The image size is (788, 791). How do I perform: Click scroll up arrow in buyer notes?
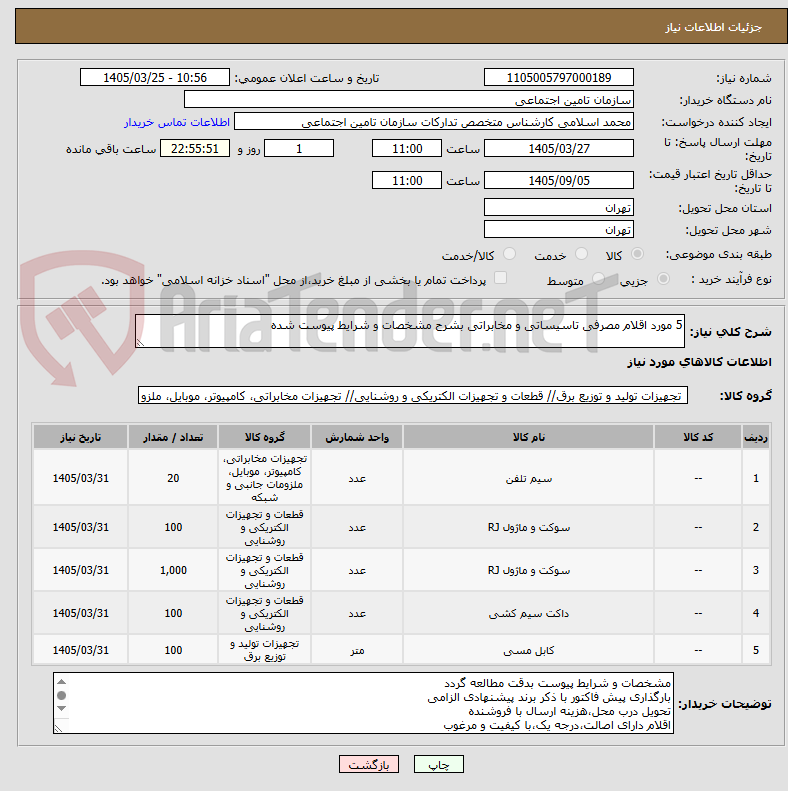click(62, 682)
